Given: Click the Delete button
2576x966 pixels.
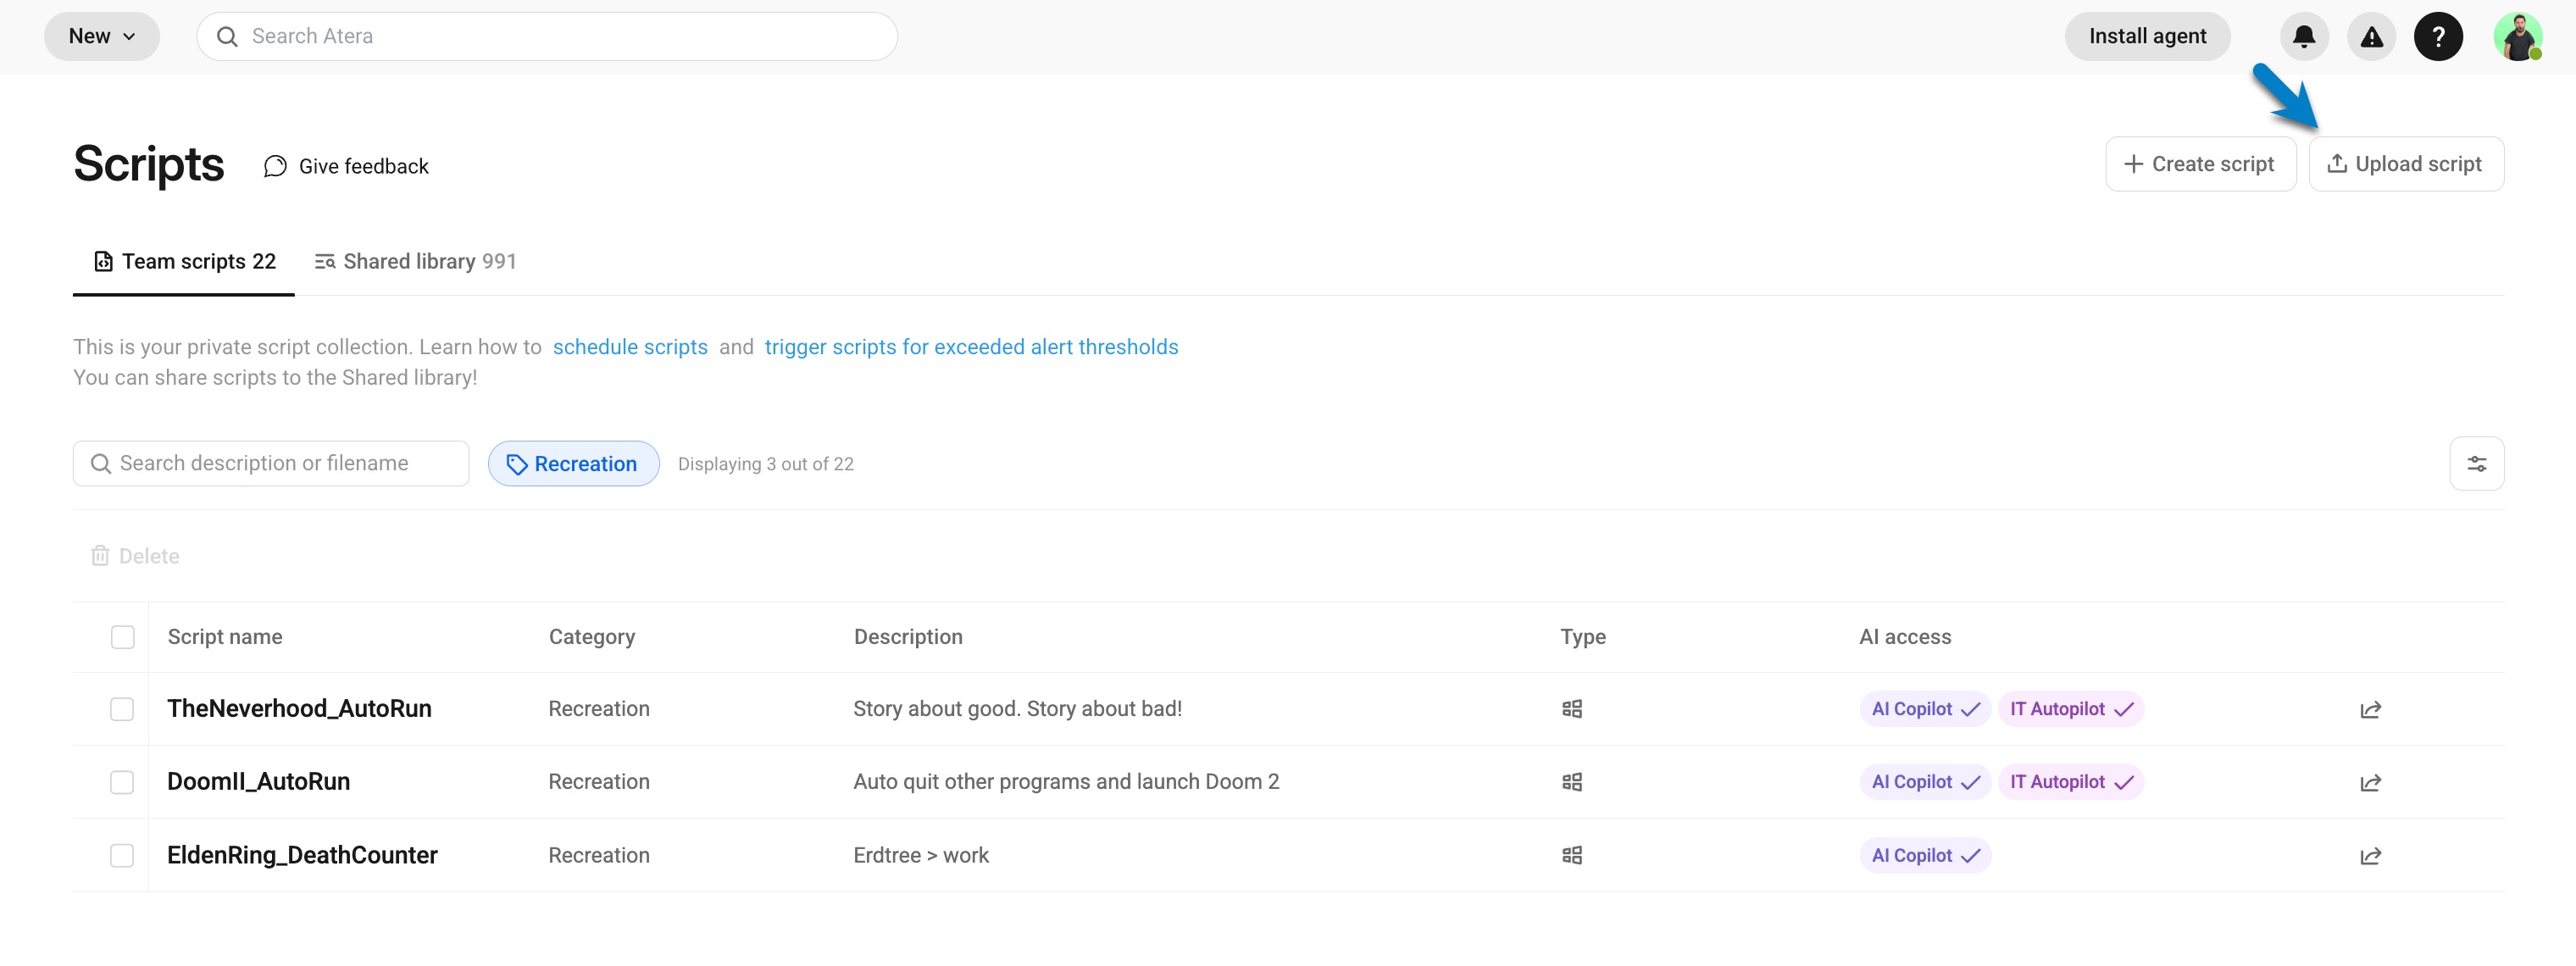Looking at the screenshot, I should [x=135, y=556].
